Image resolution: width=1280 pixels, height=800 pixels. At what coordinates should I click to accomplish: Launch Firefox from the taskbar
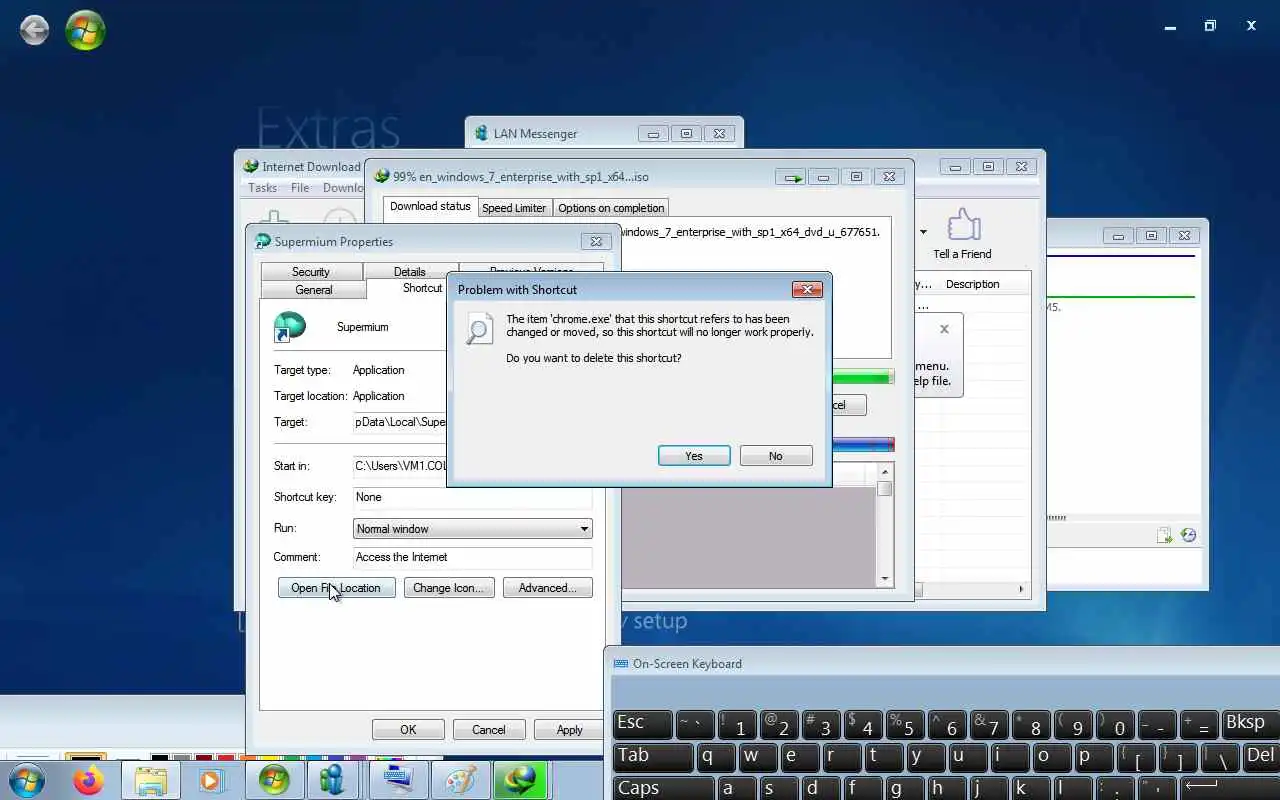pyautogui.click(x=88, y=781)
